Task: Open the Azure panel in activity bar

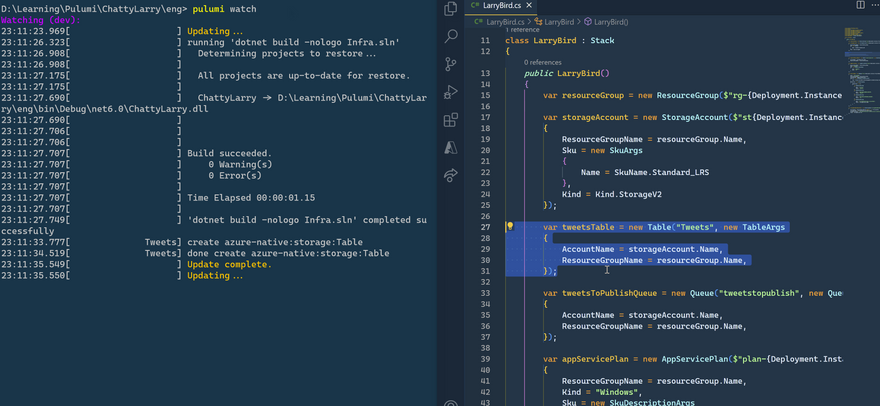Action: (451, 147)
